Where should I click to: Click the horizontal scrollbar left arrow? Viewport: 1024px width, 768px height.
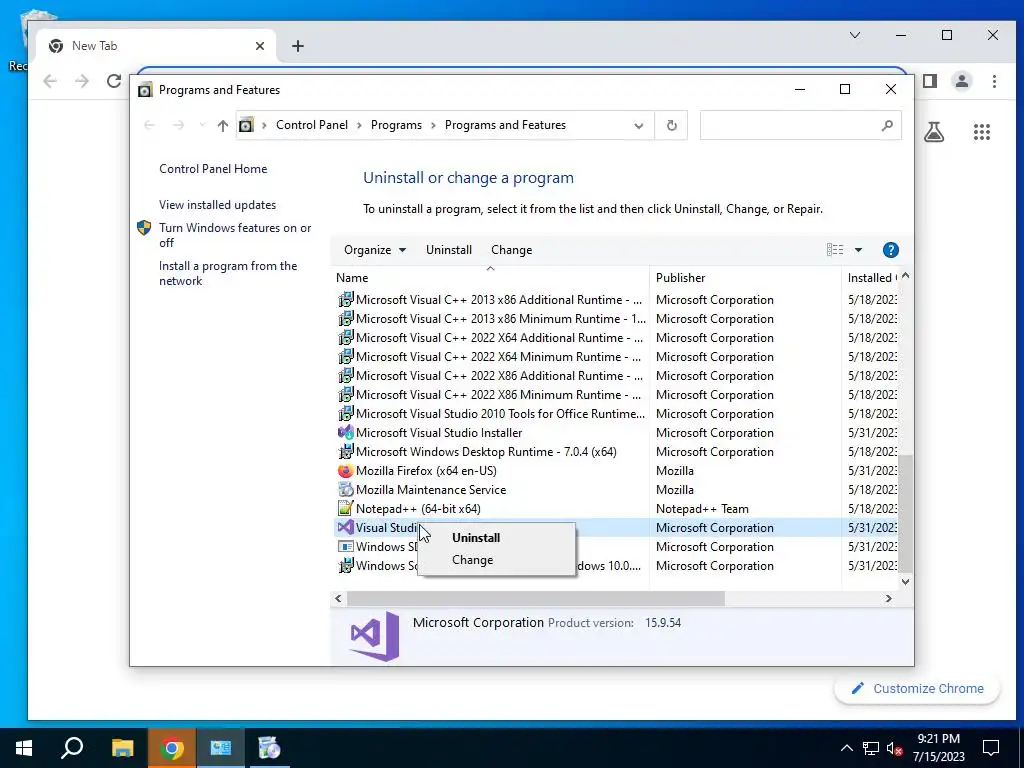point(338,598)
